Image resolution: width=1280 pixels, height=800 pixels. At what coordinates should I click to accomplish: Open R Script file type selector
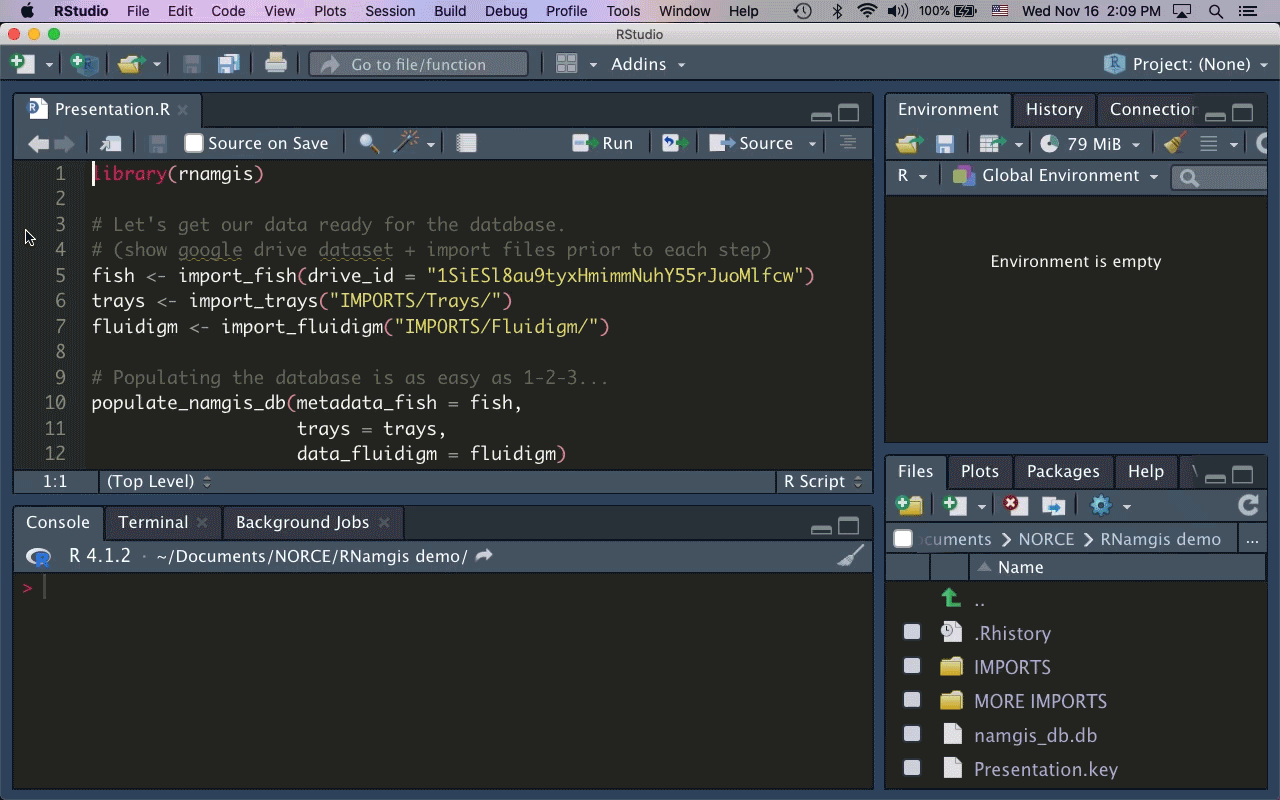(822, 481)
